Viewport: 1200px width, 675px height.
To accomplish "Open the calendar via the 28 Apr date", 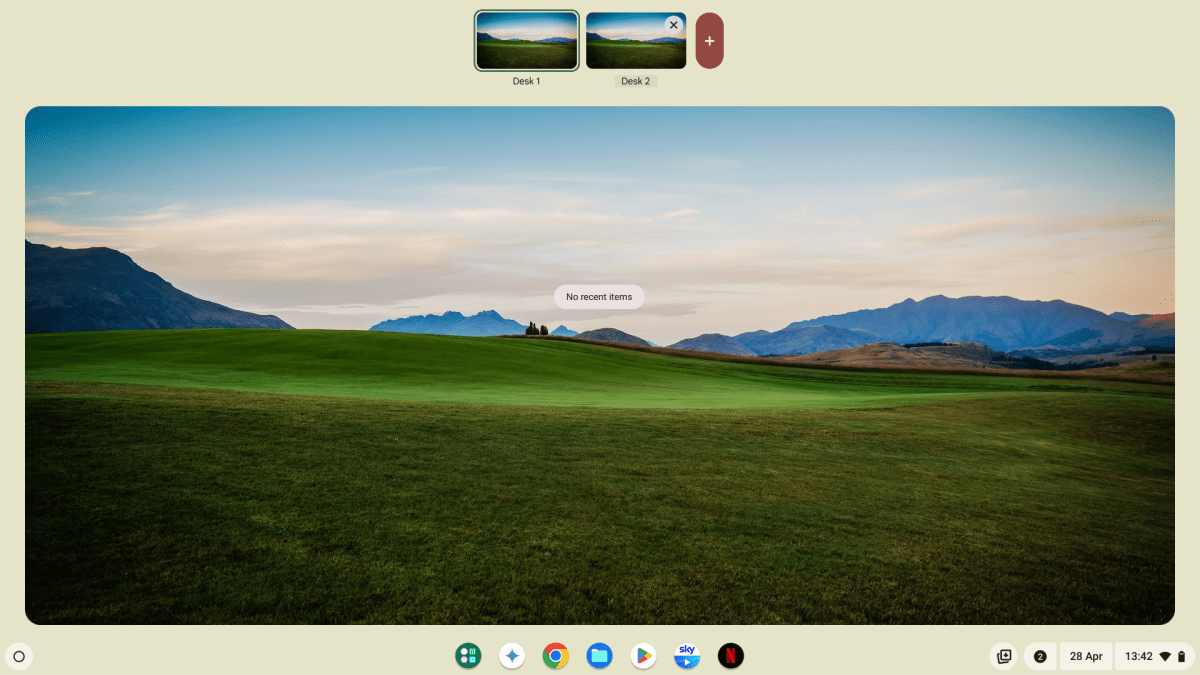I will tap(1086, 656).
